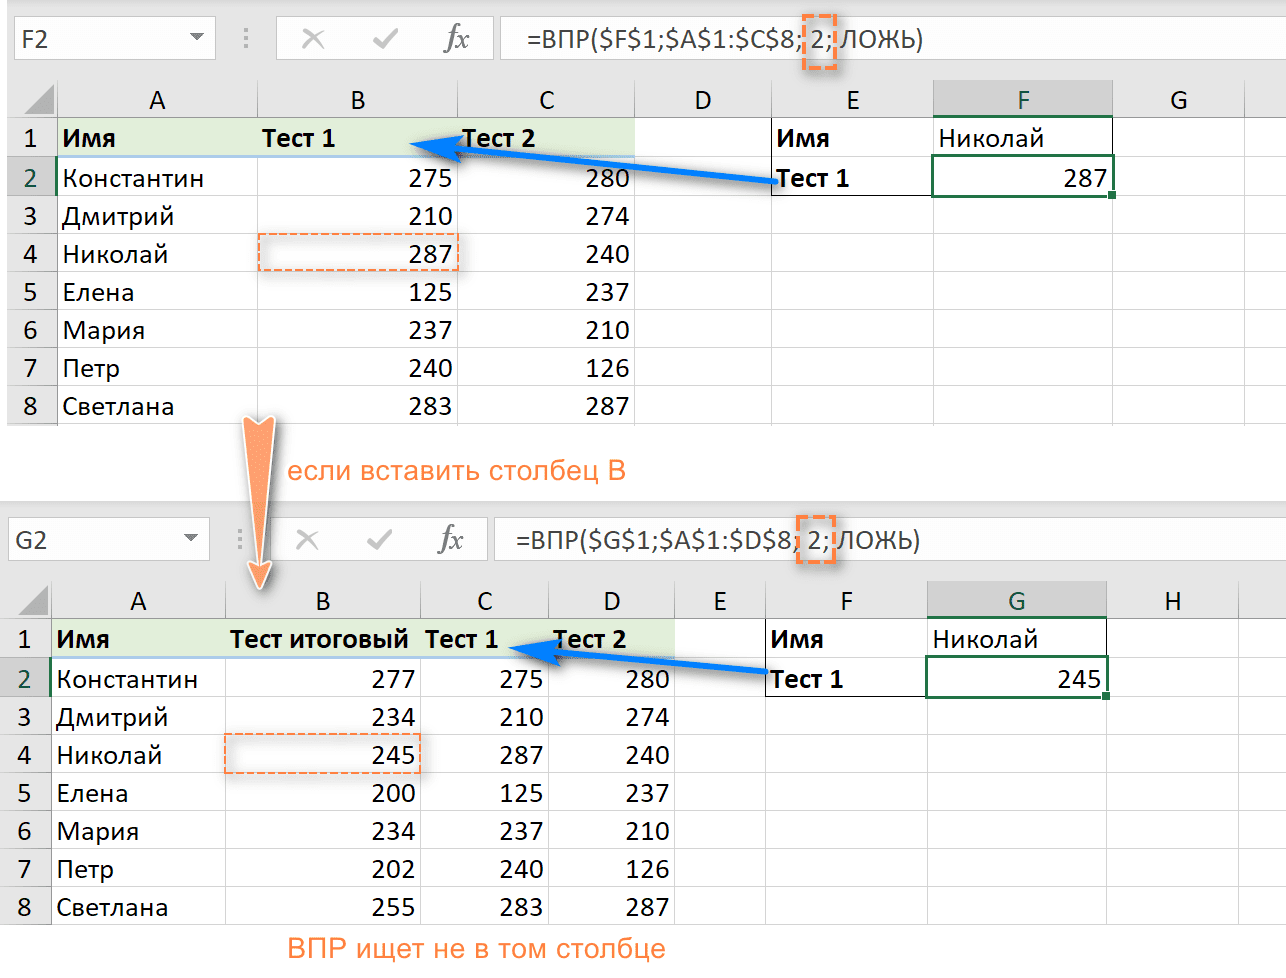1286x978 pixels.
Task: Click the cancel X beside the F2 name box
Action: click(313, 39)
